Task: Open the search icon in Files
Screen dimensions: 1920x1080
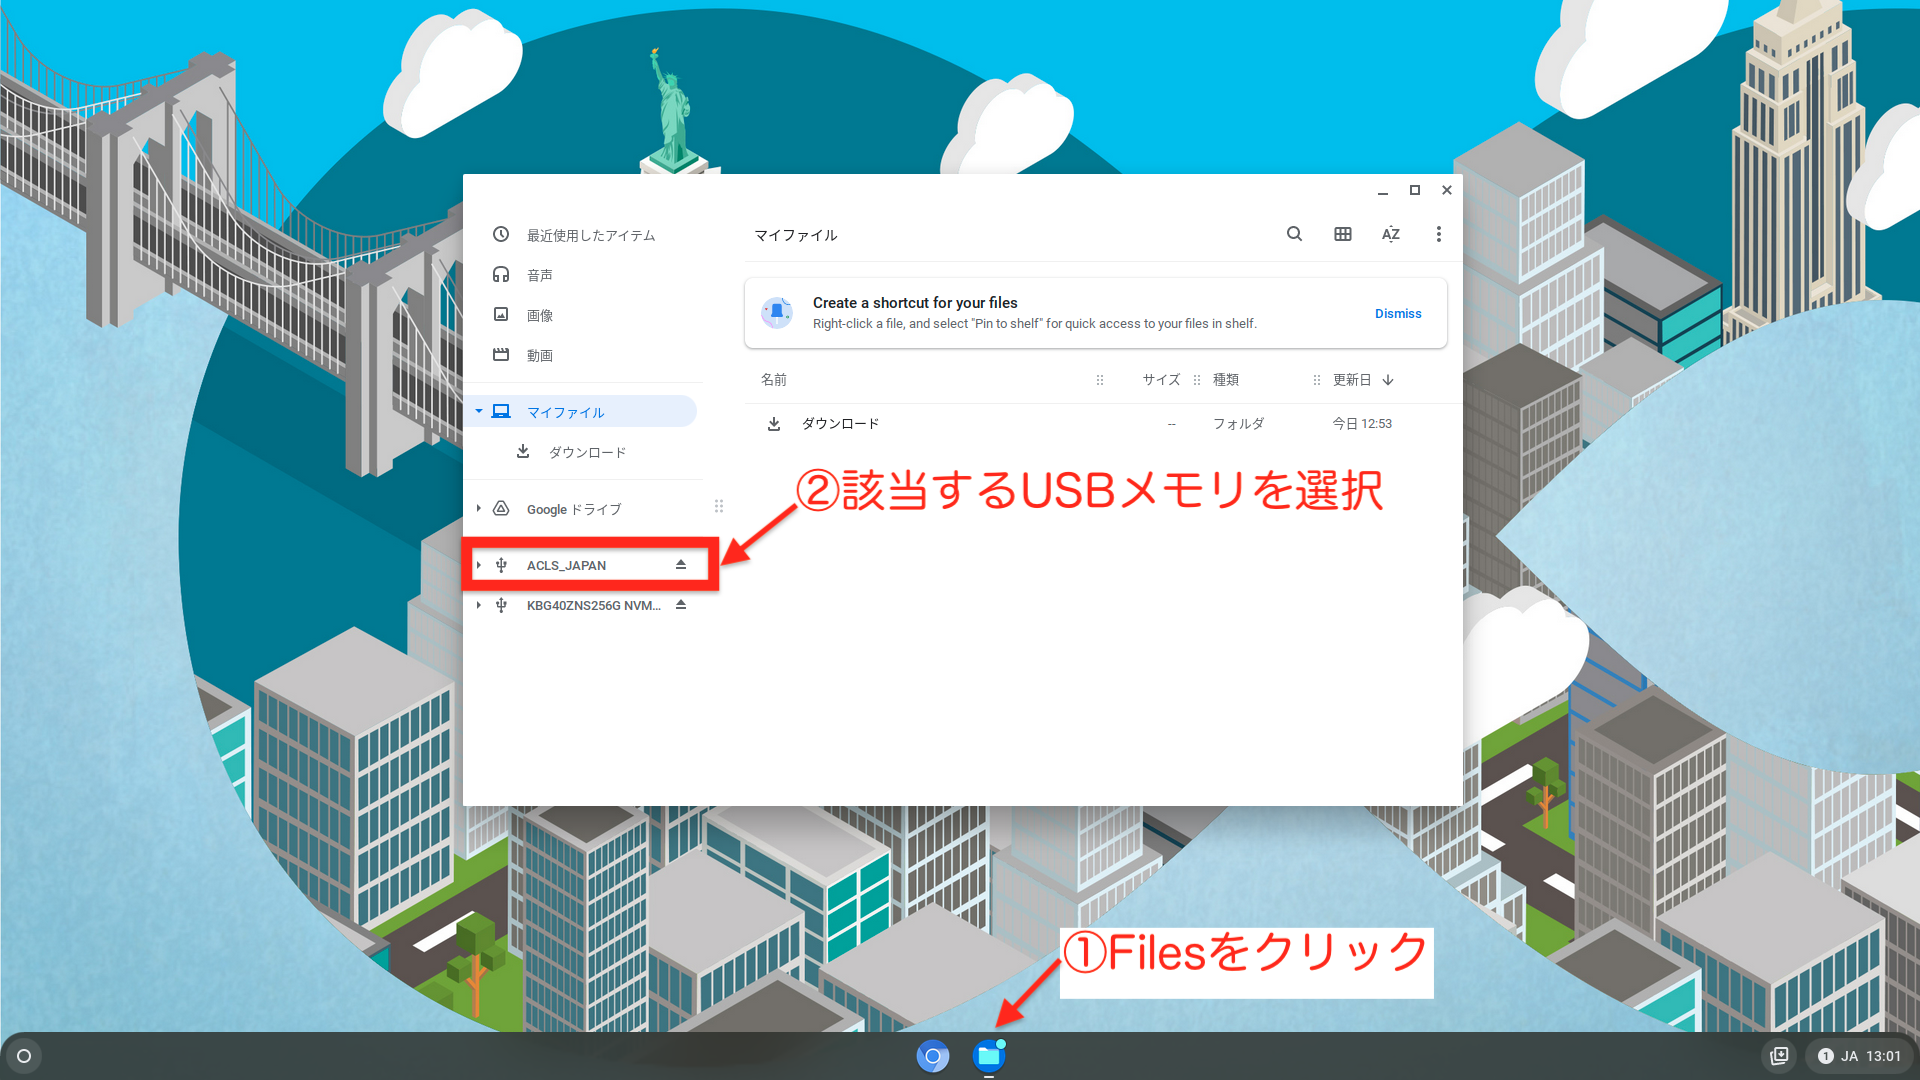Action: 1294,234
